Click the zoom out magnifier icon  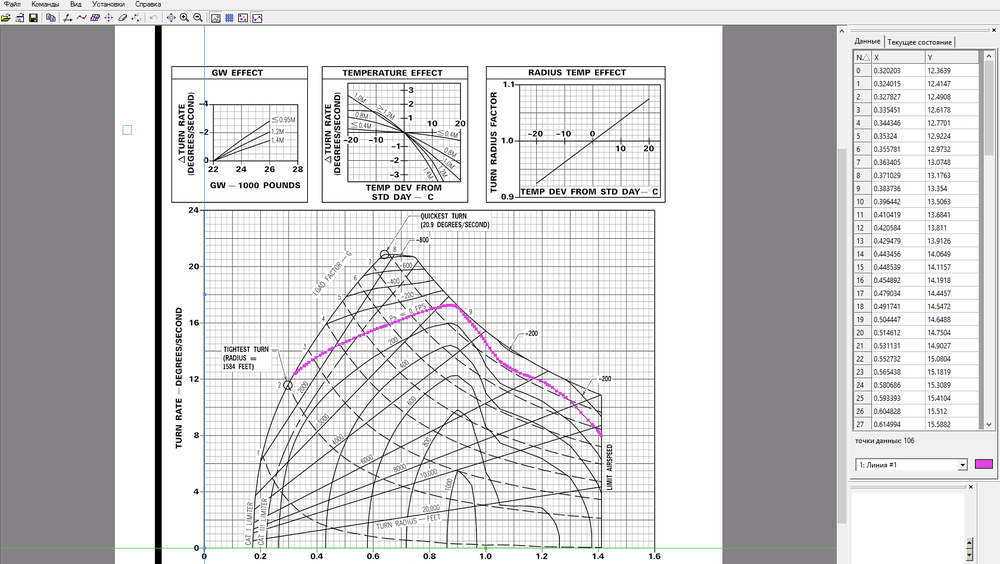pyautogui.click(x=198, y=18)
